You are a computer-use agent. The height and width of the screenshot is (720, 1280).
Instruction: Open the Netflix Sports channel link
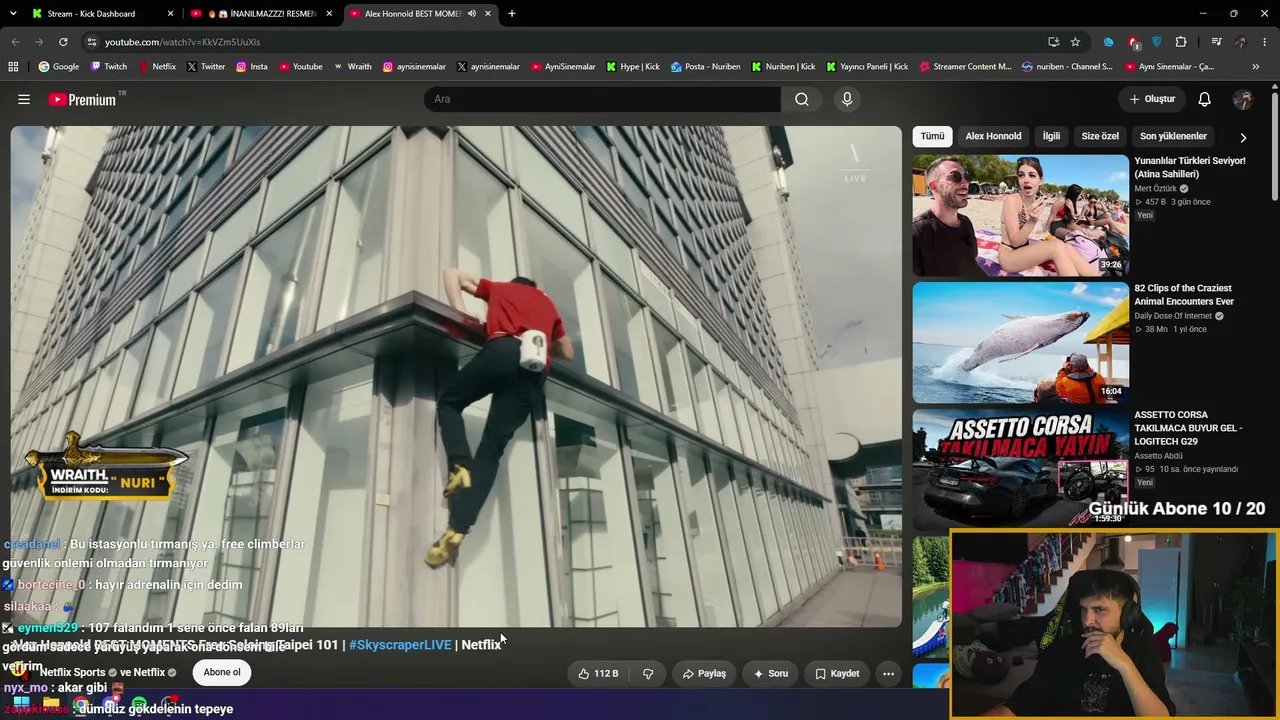(73, 673)
